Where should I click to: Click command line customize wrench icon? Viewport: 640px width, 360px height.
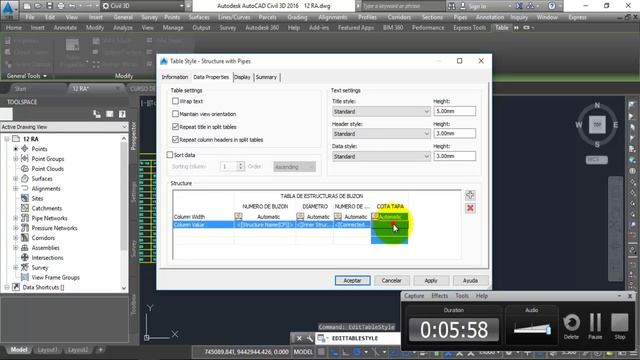(309, 338)
